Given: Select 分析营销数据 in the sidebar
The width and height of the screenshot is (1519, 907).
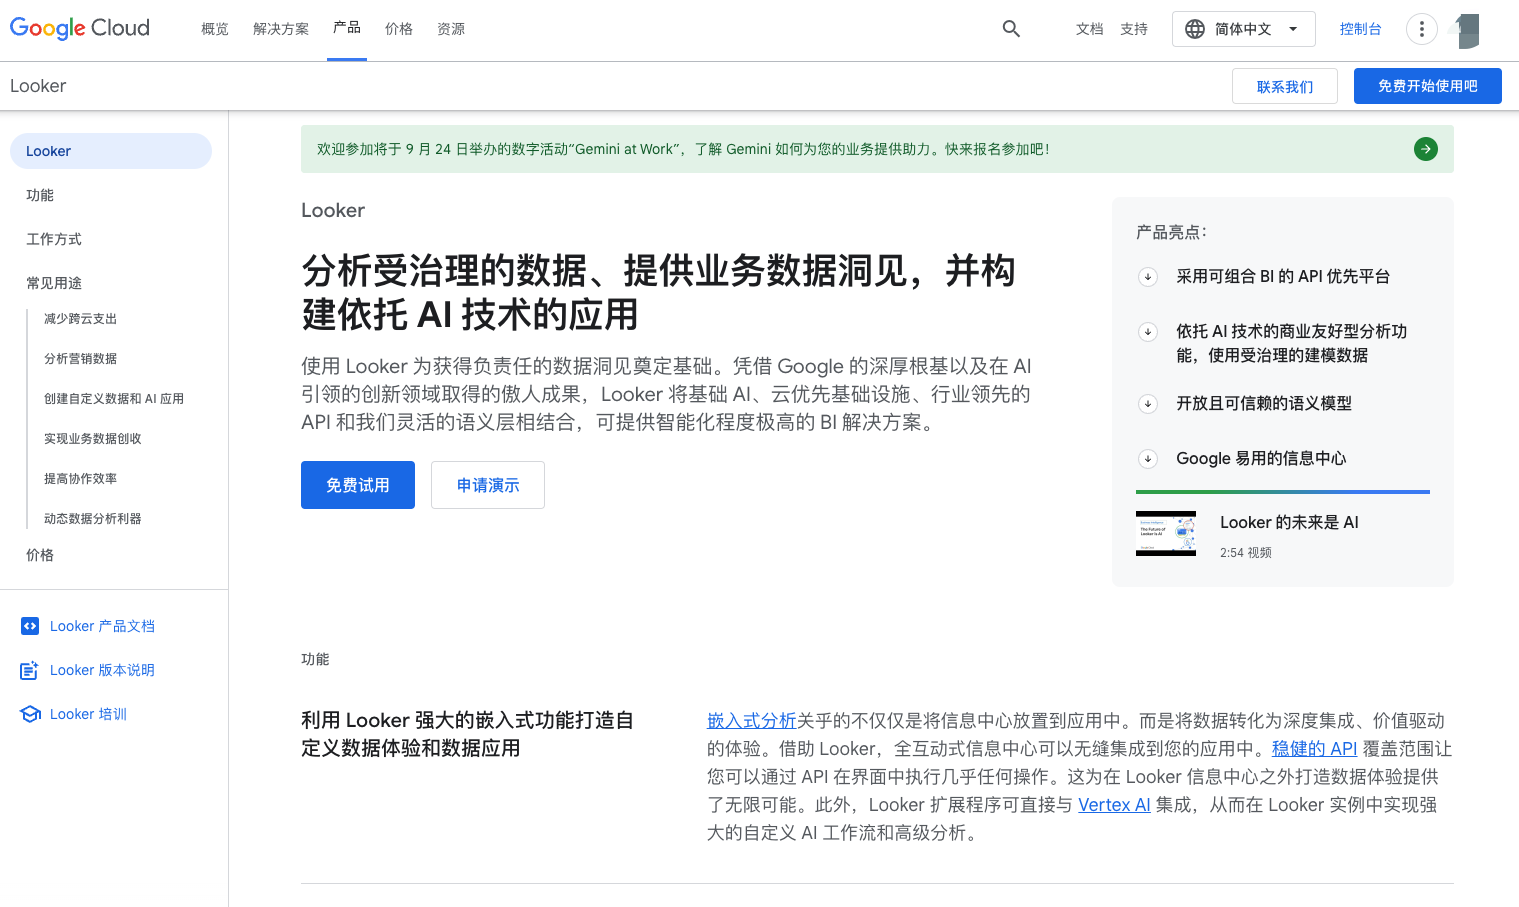Looking at the screenshot, I should pos(81,359).
